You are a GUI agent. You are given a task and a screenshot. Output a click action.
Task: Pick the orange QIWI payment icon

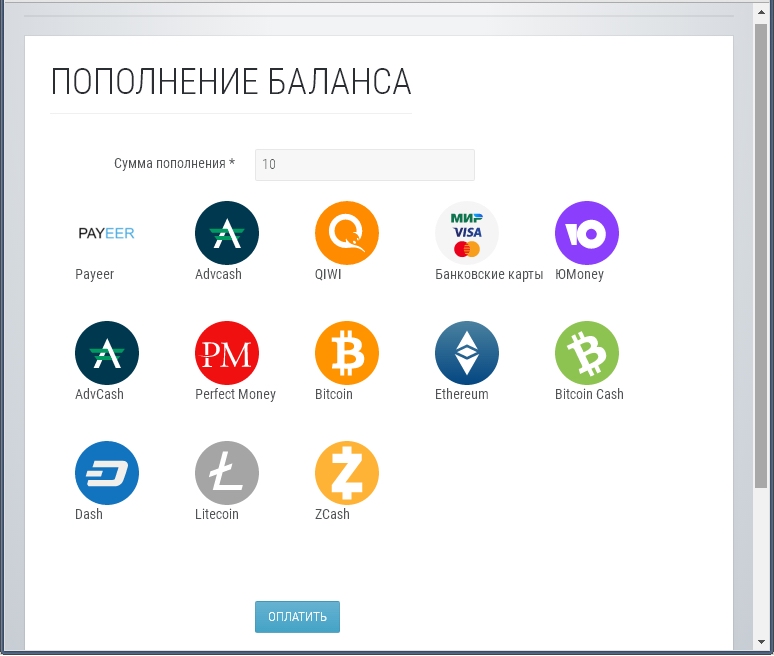pos(347,233)
